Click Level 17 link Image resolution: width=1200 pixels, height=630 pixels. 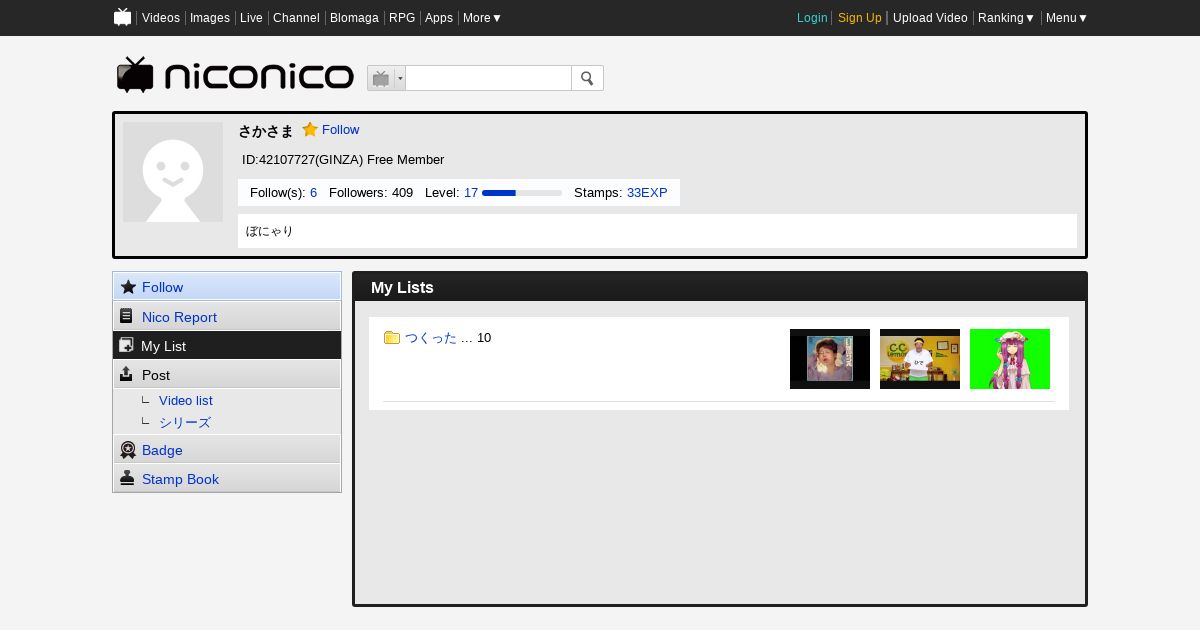[x=471, y=192]
